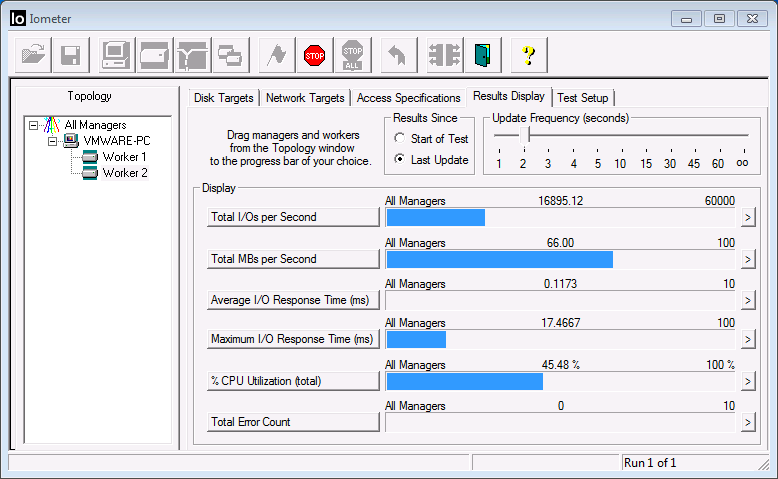The width and height of the screenshot is (778, 479).
Task: Open Help with the question mark icon
Action: [528, 55]
